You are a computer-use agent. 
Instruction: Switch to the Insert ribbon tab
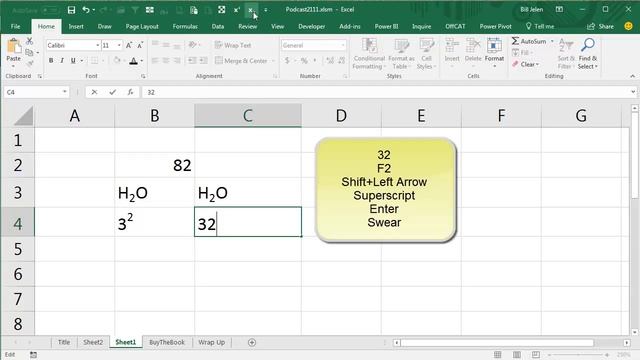(x=76, y=27)
